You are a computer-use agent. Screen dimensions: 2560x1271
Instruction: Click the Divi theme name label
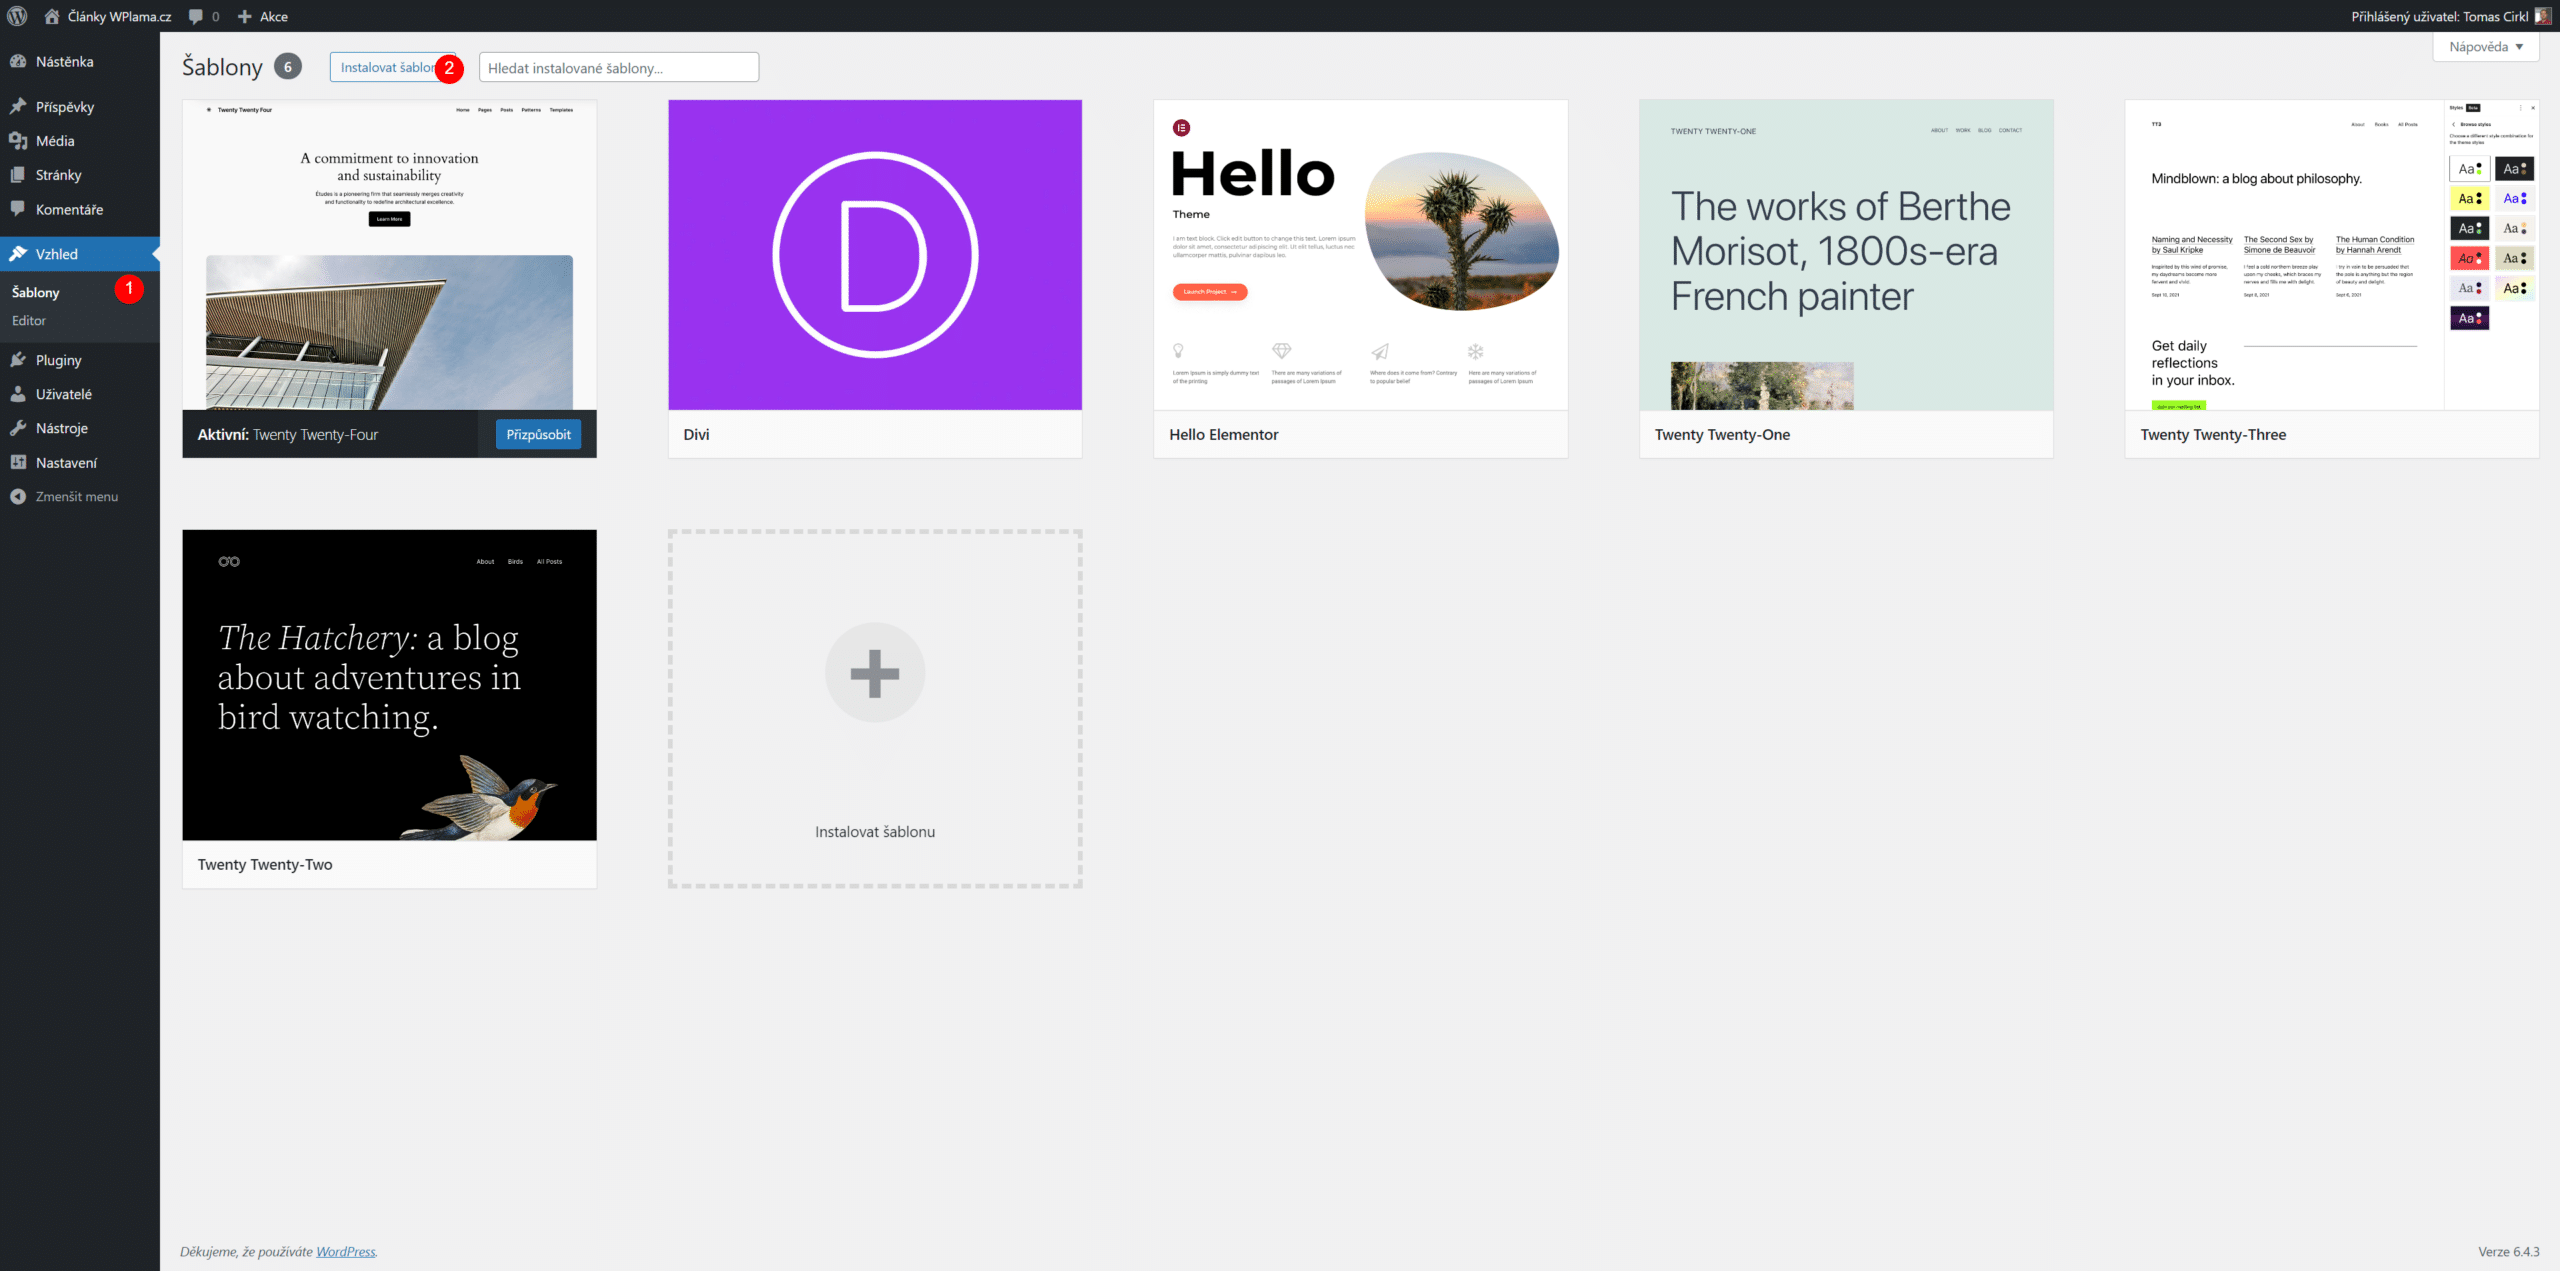tap(697, 434)
